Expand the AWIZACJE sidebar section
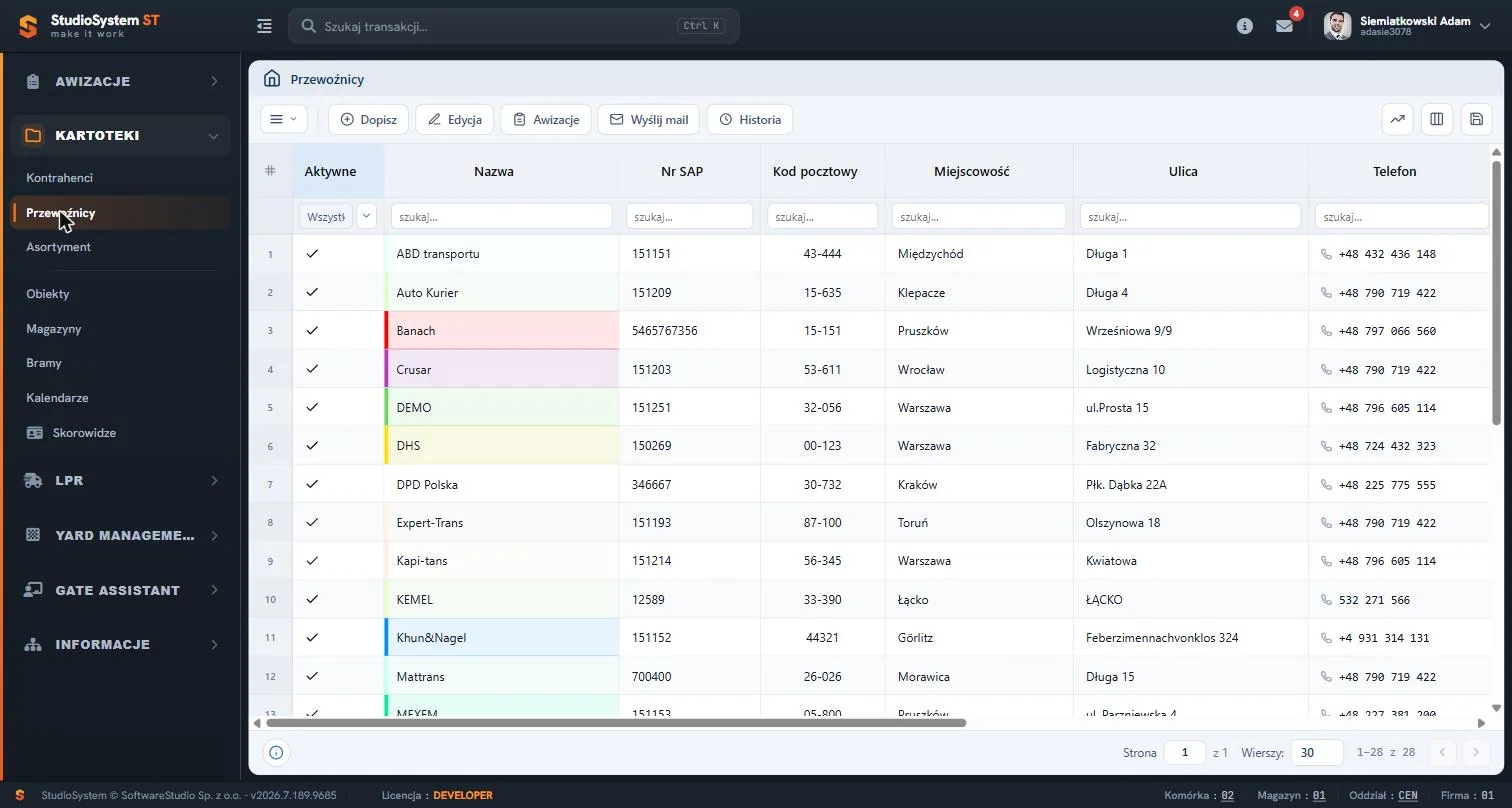 [120, 81]
